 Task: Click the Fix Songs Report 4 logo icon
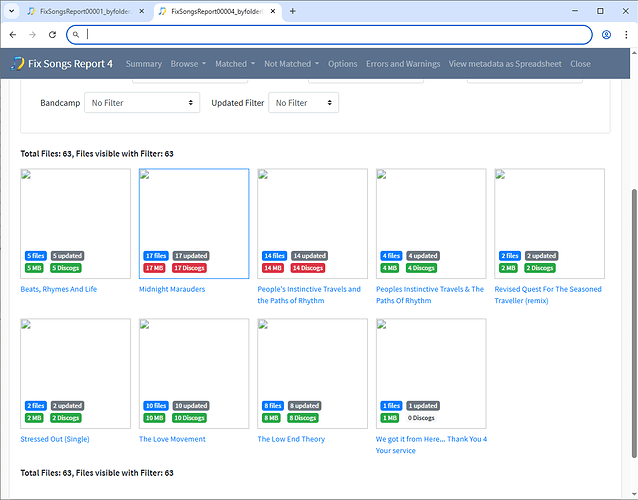[x=17, y=64]
